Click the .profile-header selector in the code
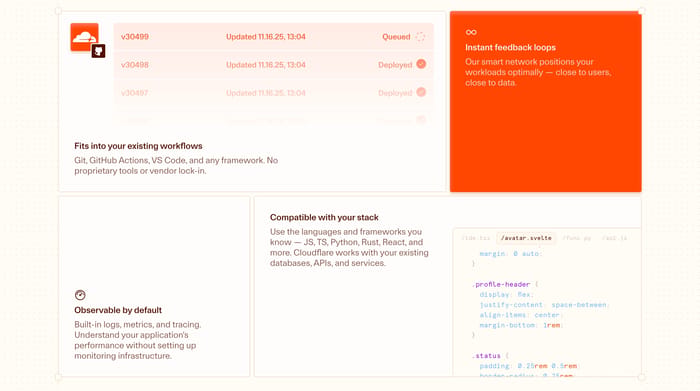Screen dimensions: 700x391 501,284
